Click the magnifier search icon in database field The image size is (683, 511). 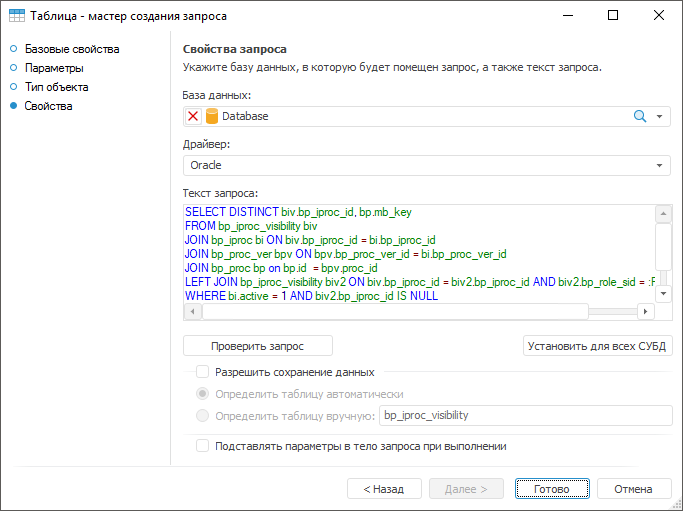(640, 116)
